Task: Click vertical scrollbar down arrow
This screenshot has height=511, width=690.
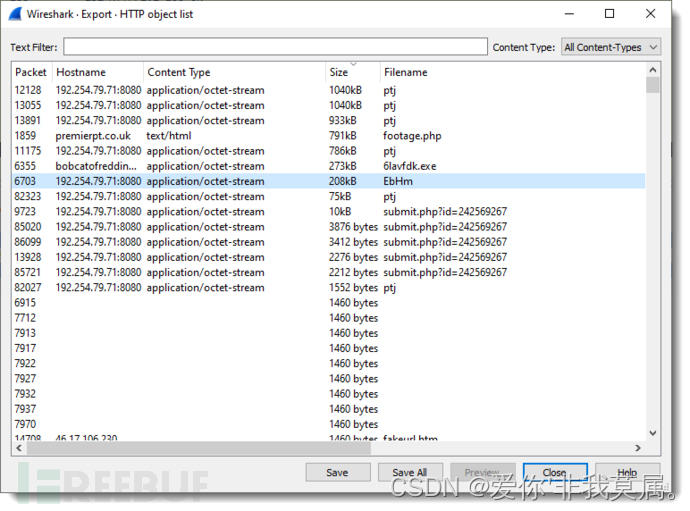Action: pyautogui.click(x=653, y=434)
